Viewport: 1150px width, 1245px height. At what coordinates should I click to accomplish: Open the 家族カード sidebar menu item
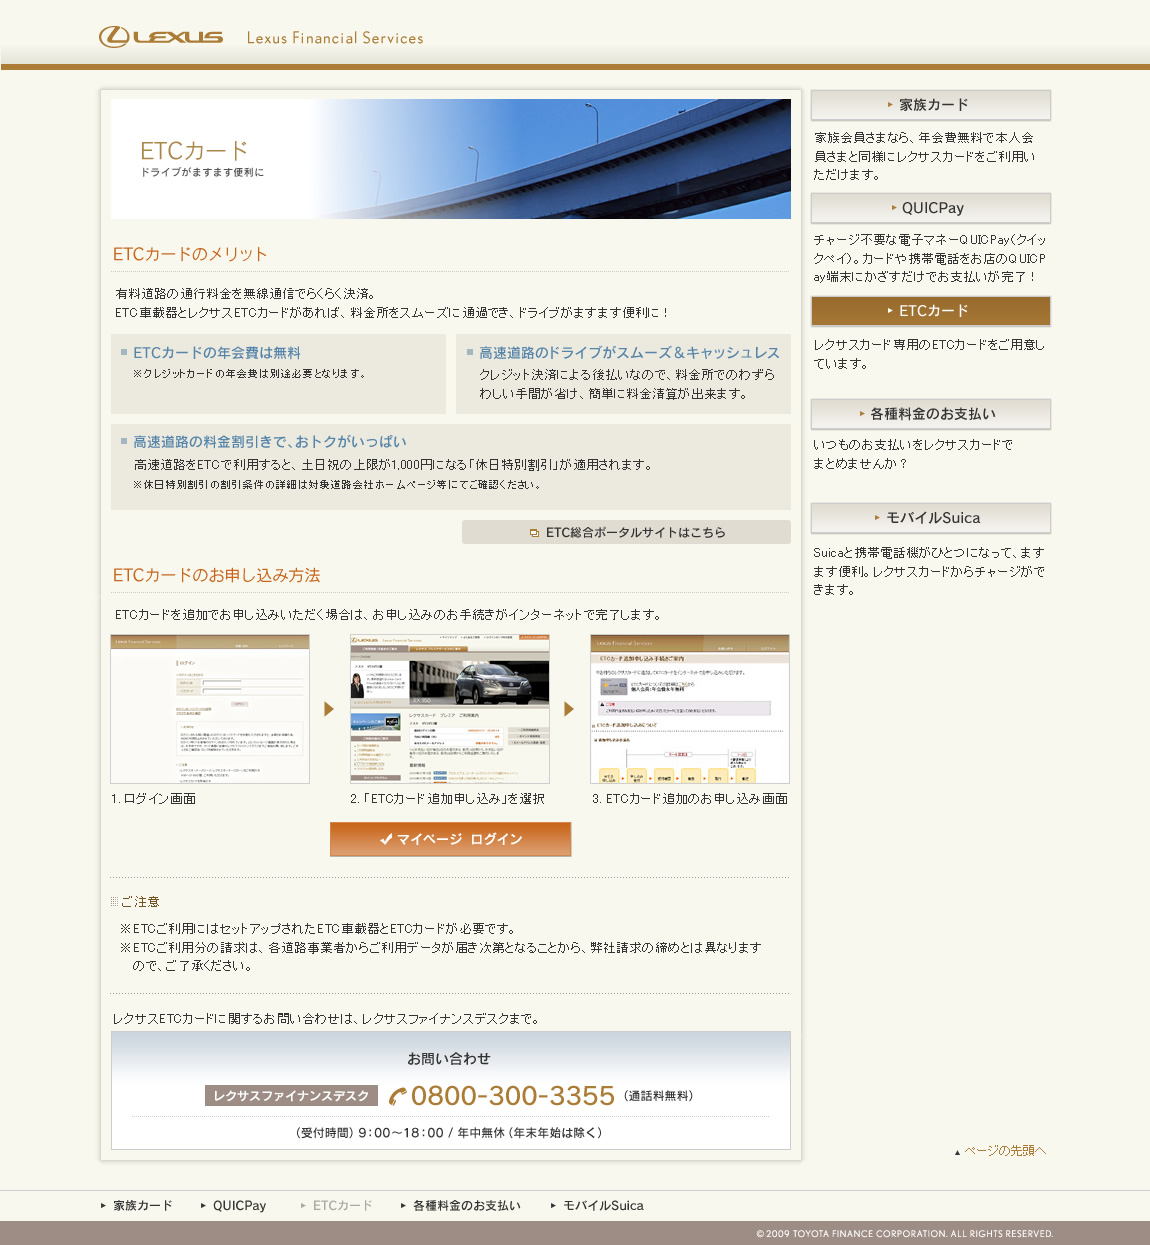[930, 105]
